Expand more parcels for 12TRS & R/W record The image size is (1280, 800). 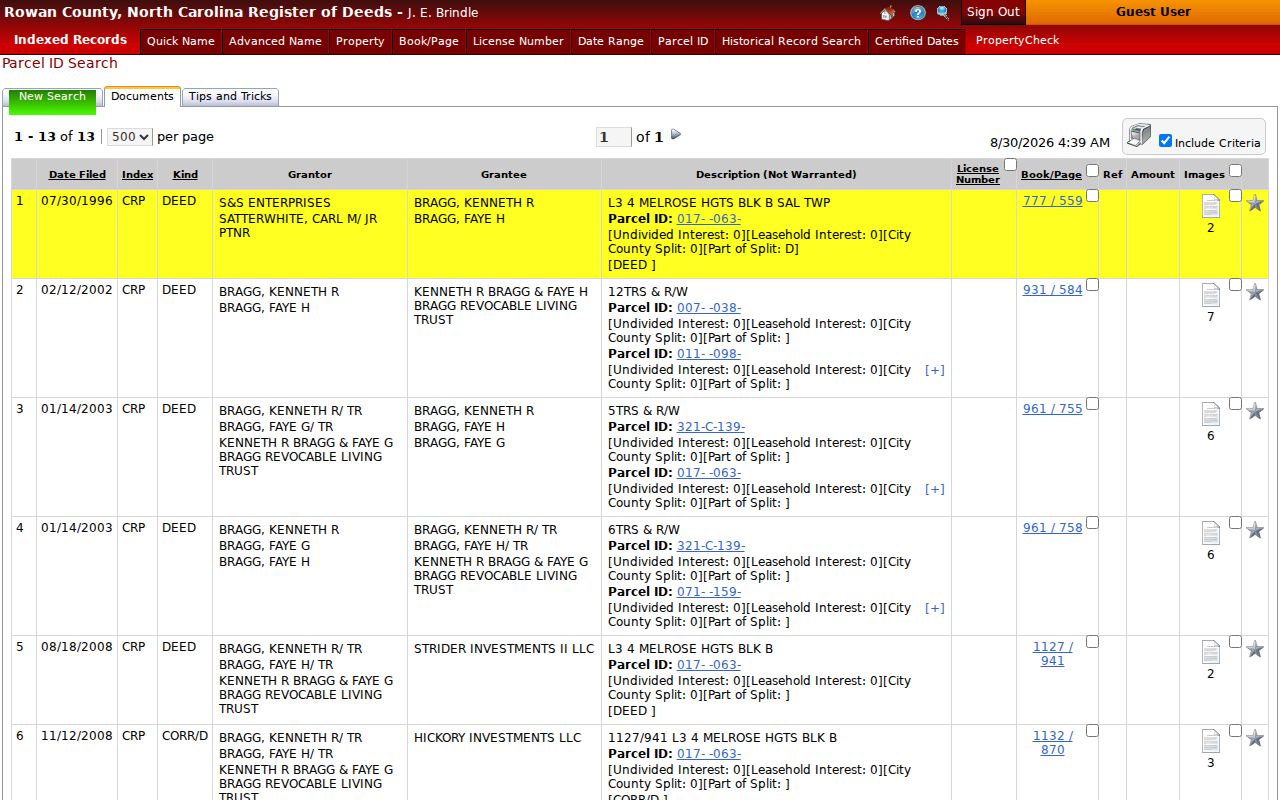tap(934, 370)
